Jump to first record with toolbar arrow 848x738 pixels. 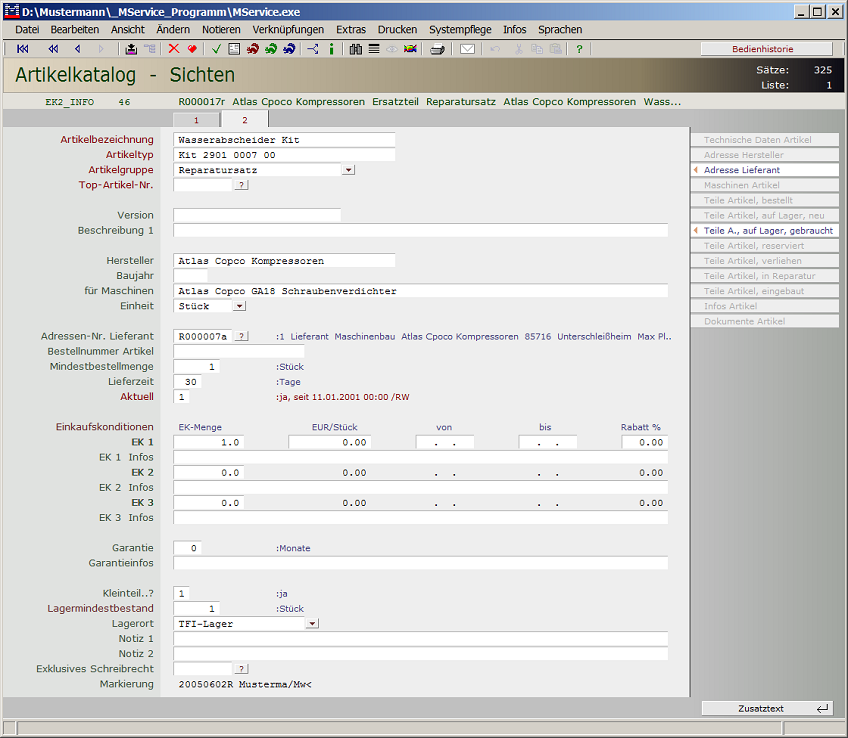pyautogui.click(x=23, y=49)
